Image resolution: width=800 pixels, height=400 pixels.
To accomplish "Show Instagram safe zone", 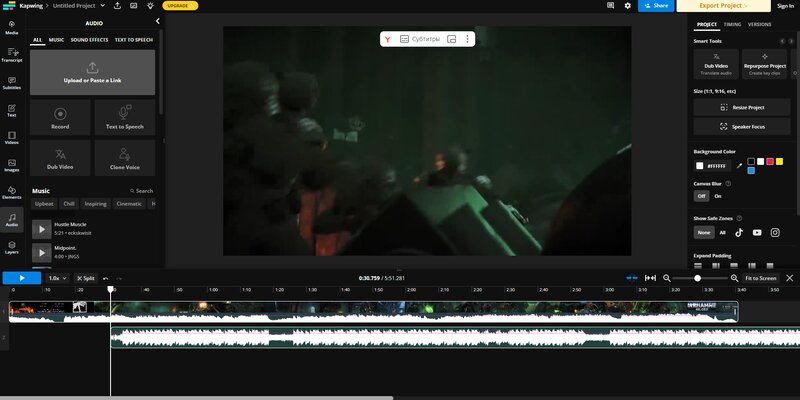I will pos(775,233).
